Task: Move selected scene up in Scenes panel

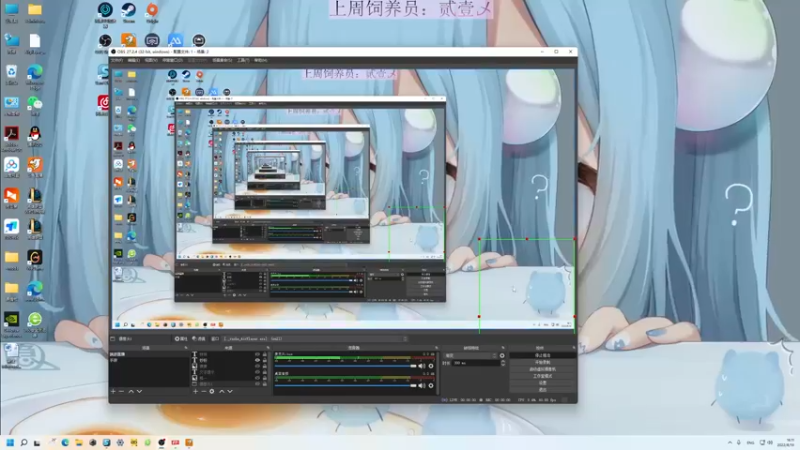Action: (x=131, y=391)
